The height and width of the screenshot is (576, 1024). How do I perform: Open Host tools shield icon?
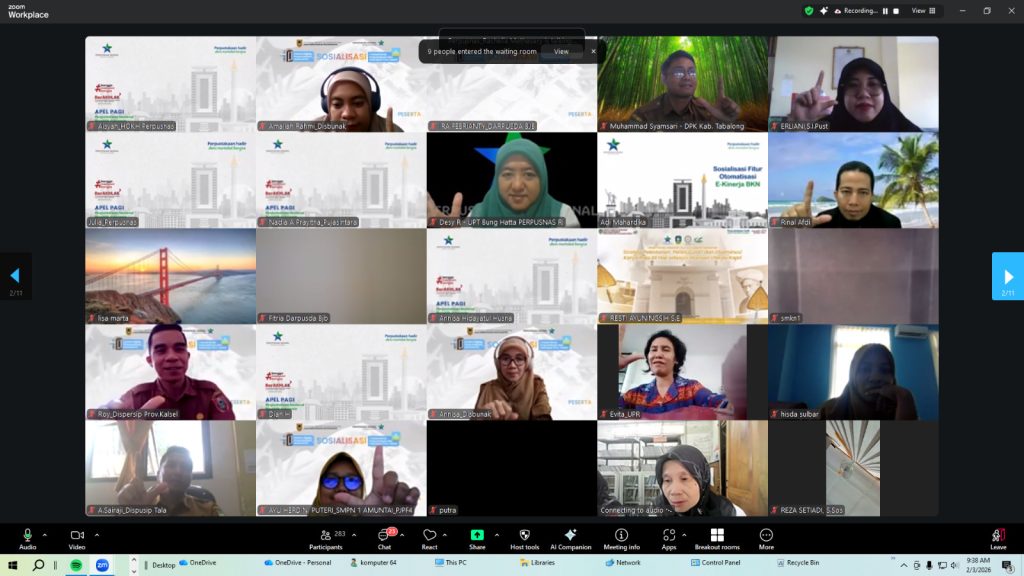pyautogui.click(x=524, y=537)
